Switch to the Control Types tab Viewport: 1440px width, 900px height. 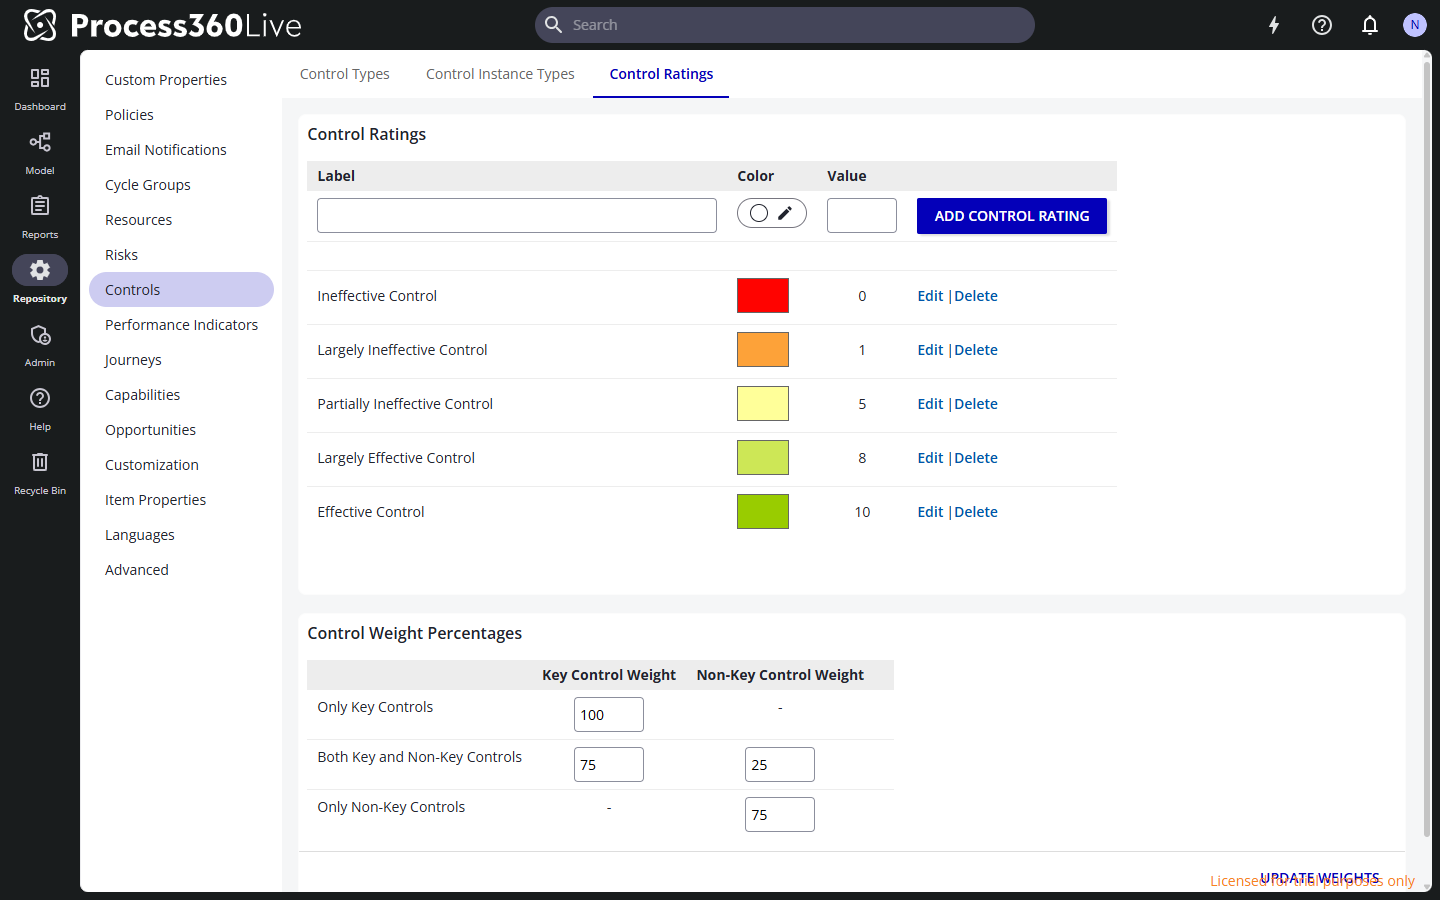tap(345, 74)
